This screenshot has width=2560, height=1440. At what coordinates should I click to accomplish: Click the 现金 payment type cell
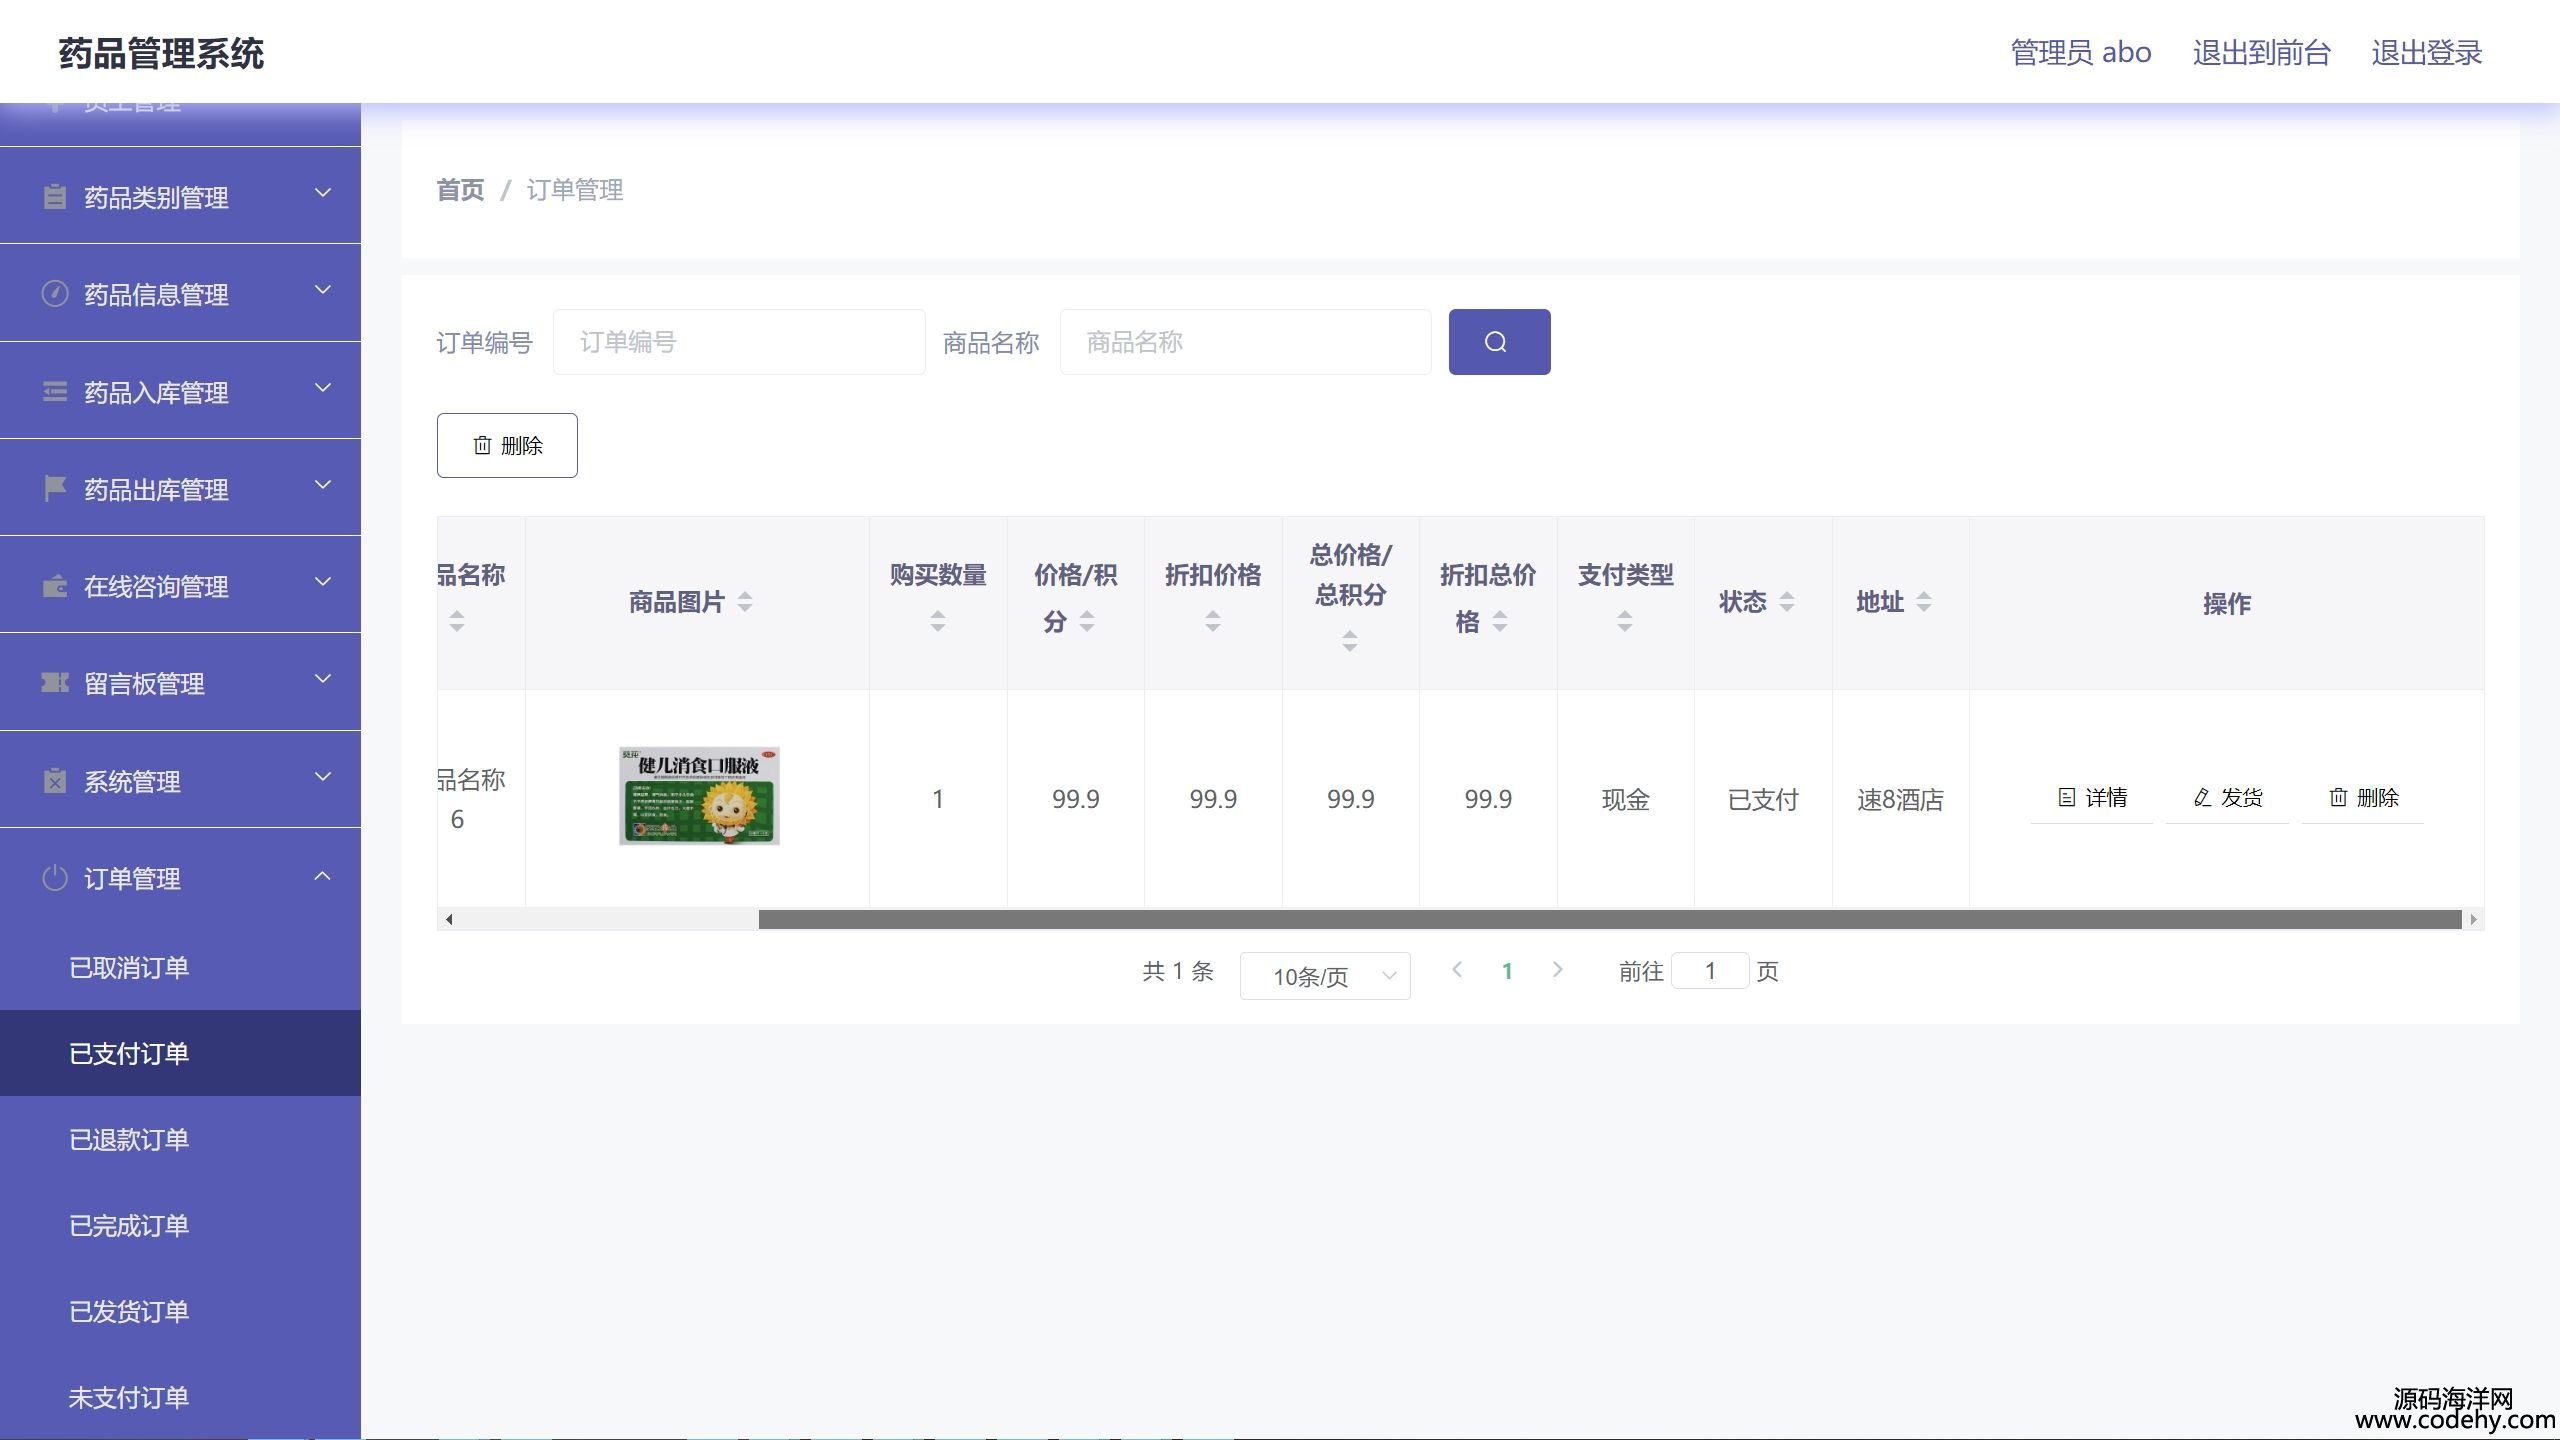(x=1625, y=799)
